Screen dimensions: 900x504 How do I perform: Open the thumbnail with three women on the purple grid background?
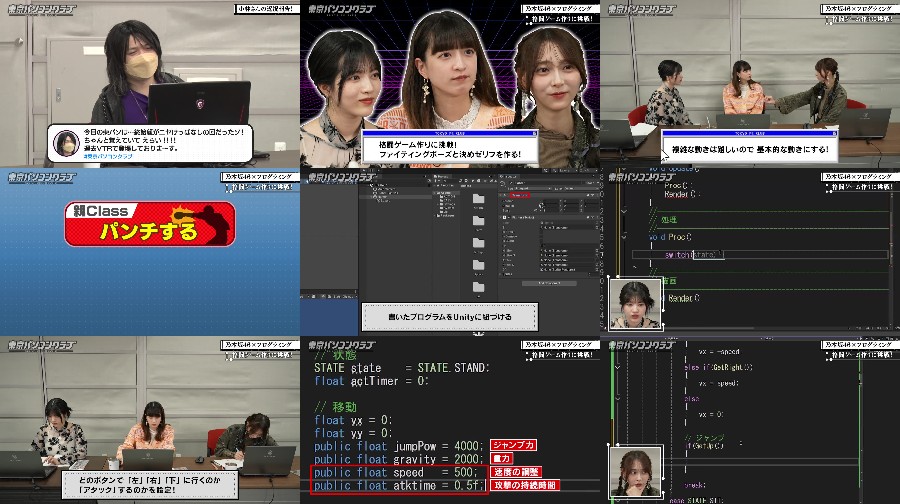point(450,84)
